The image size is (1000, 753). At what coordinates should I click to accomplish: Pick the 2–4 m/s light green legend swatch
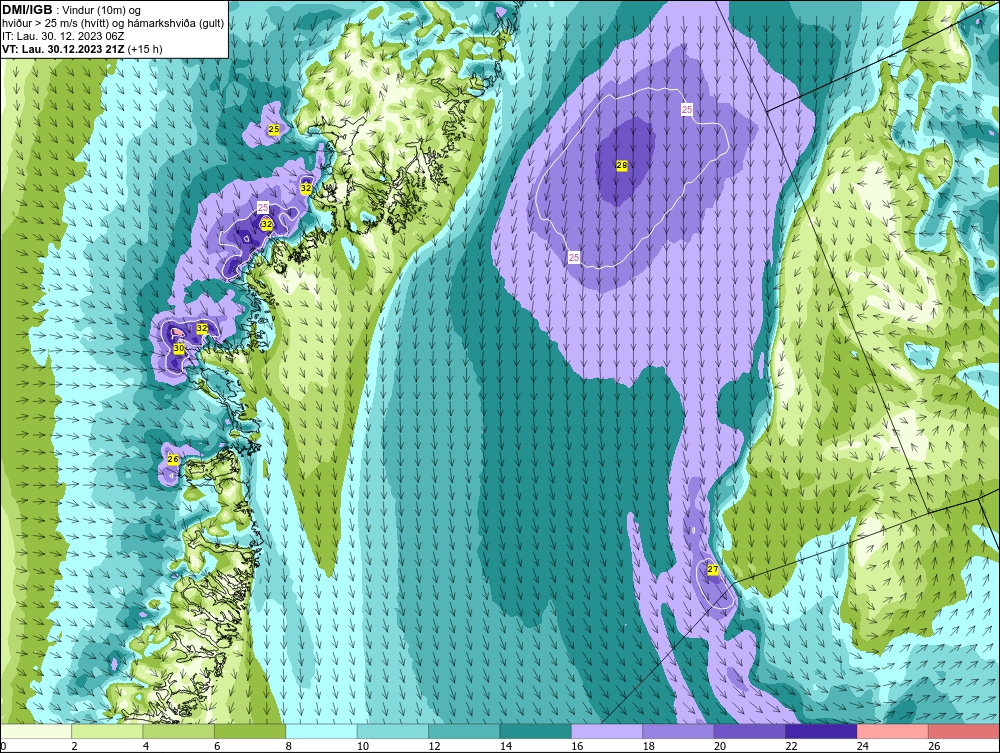107,731
